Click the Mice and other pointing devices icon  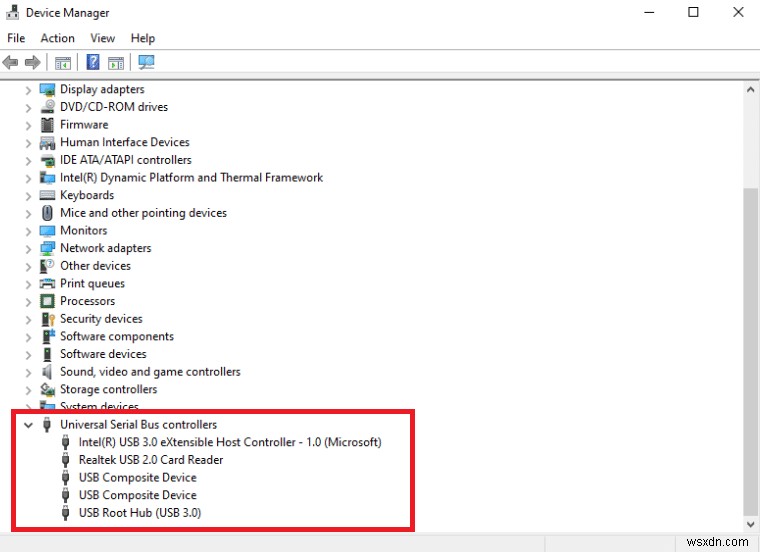(48, 213)
